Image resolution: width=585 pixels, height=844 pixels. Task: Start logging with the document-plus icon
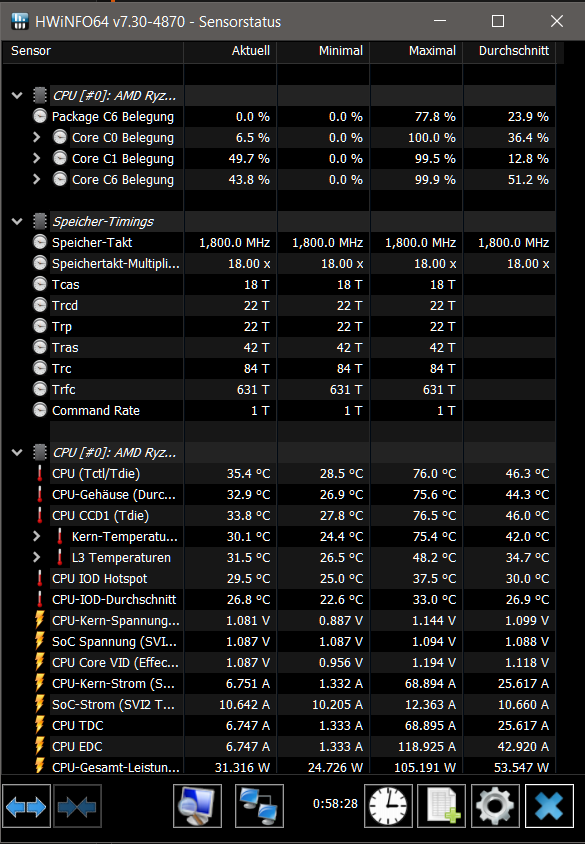pos(441,806)
